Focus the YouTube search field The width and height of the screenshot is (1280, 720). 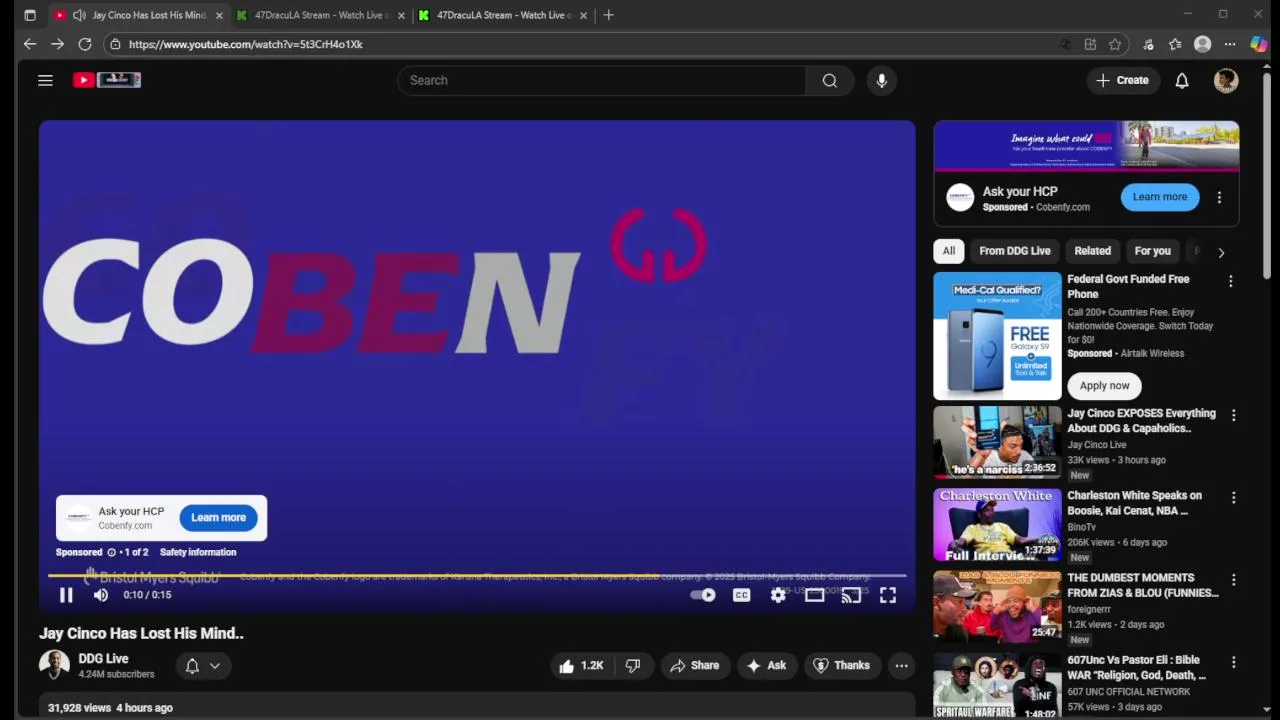click(601, 80)
